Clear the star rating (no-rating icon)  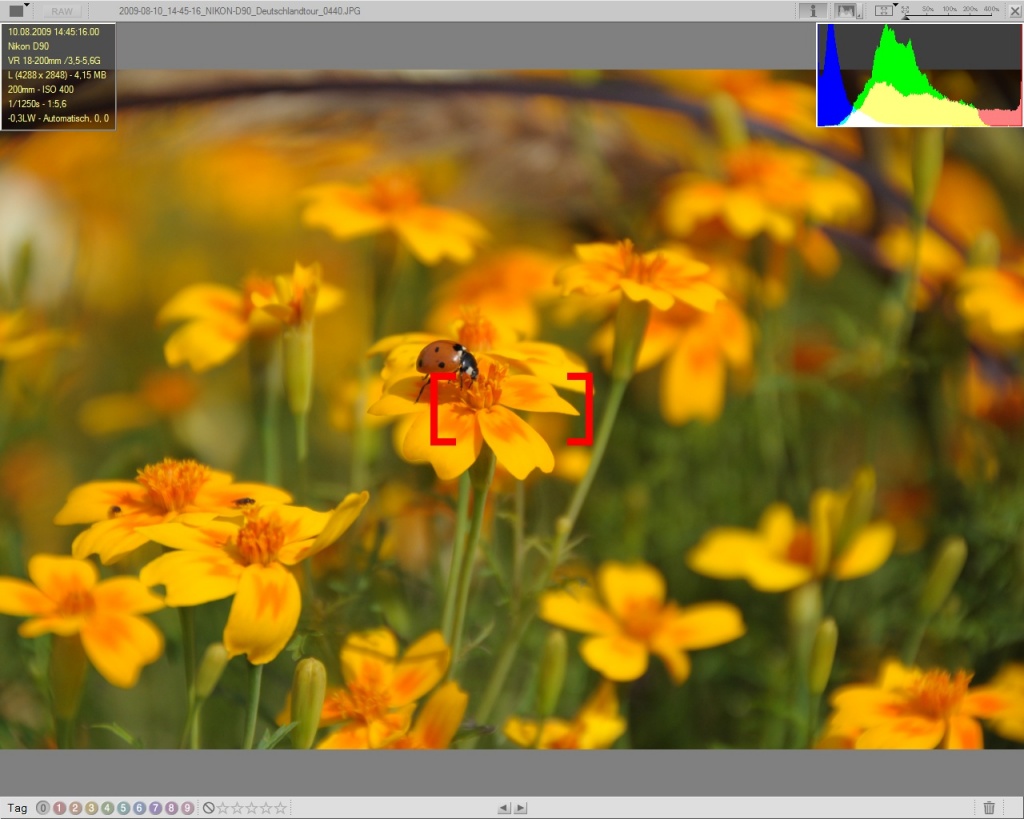(x=209, y=808)
